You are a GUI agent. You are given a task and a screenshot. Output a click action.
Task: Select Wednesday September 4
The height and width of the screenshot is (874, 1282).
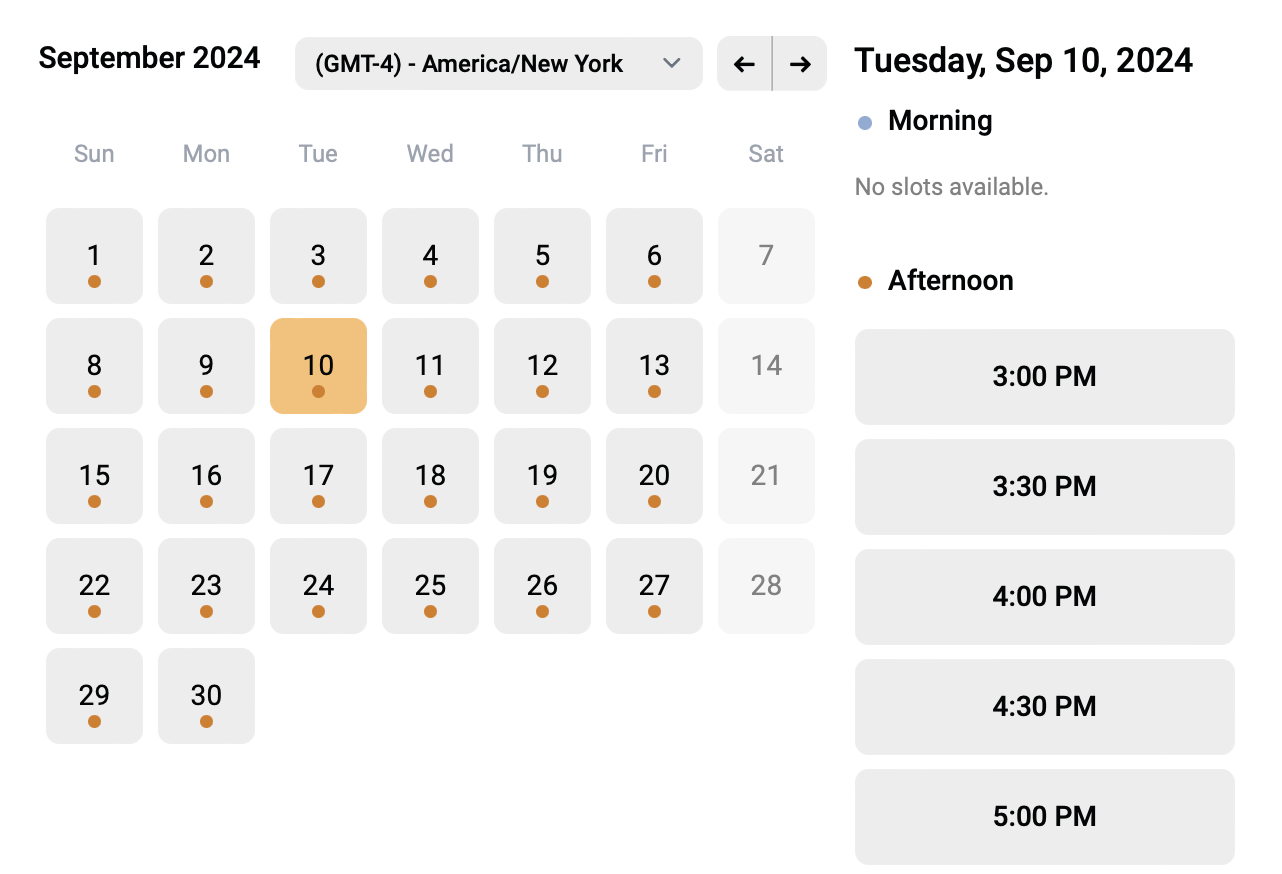[x=430, y=256]
